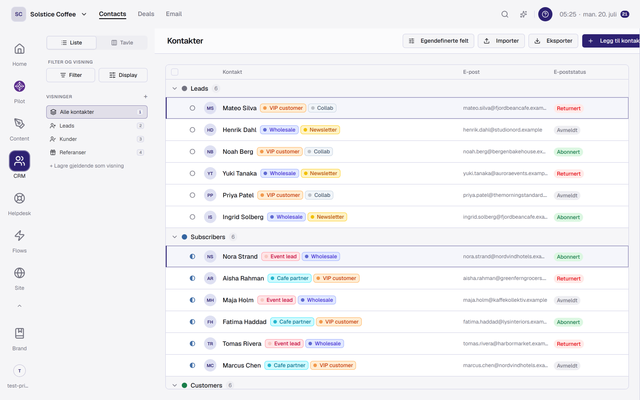Collapse the Leads group
Screen dimensions: 640x400
pos(175,89)
